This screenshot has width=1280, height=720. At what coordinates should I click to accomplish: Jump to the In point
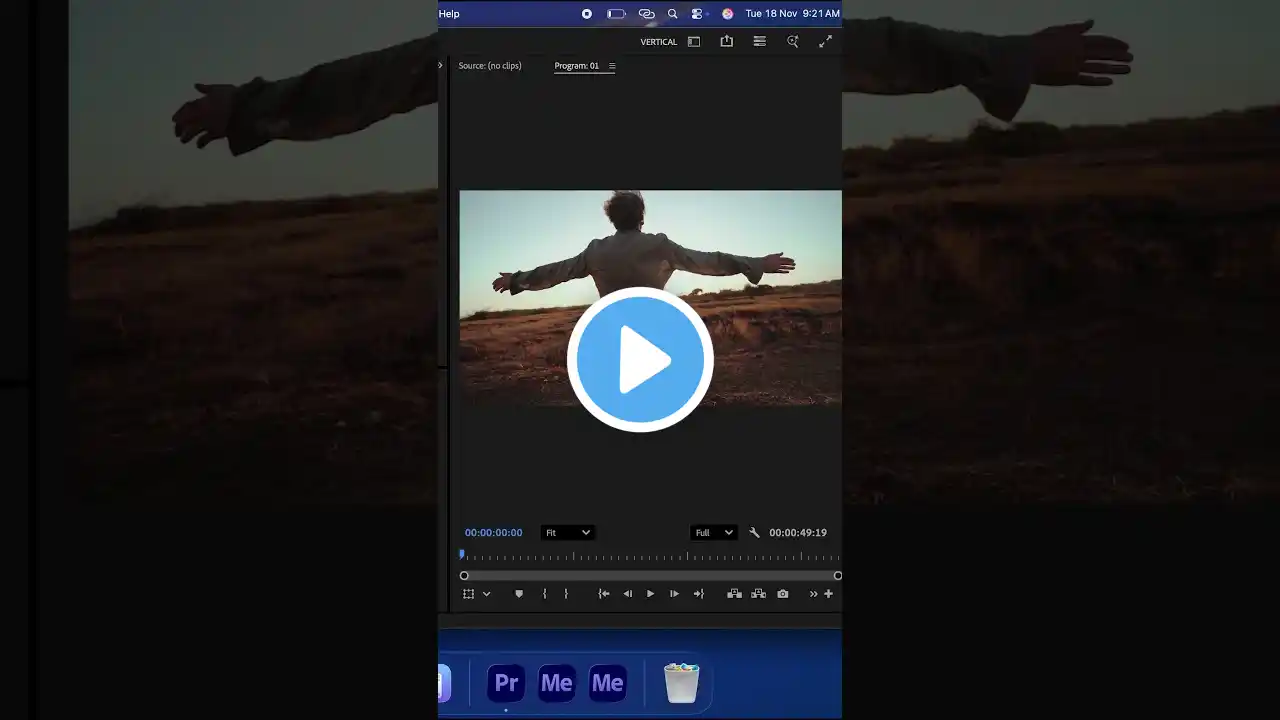coord(604,594)
